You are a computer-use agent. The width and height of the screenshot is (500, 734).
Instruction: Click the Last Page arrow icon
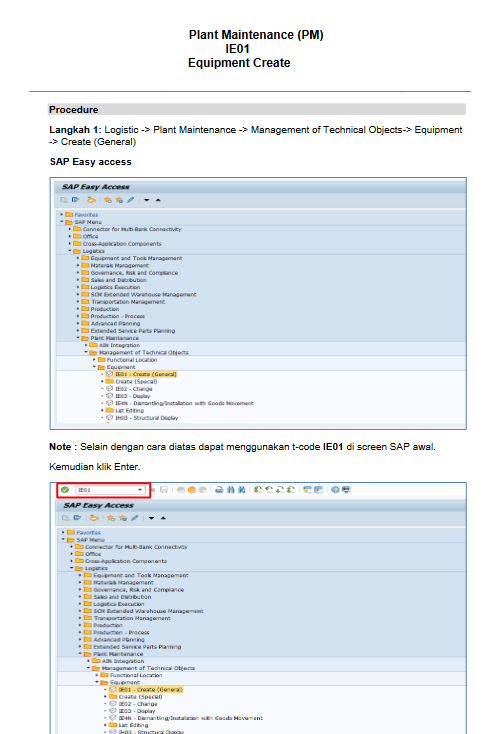pos(291,490)
